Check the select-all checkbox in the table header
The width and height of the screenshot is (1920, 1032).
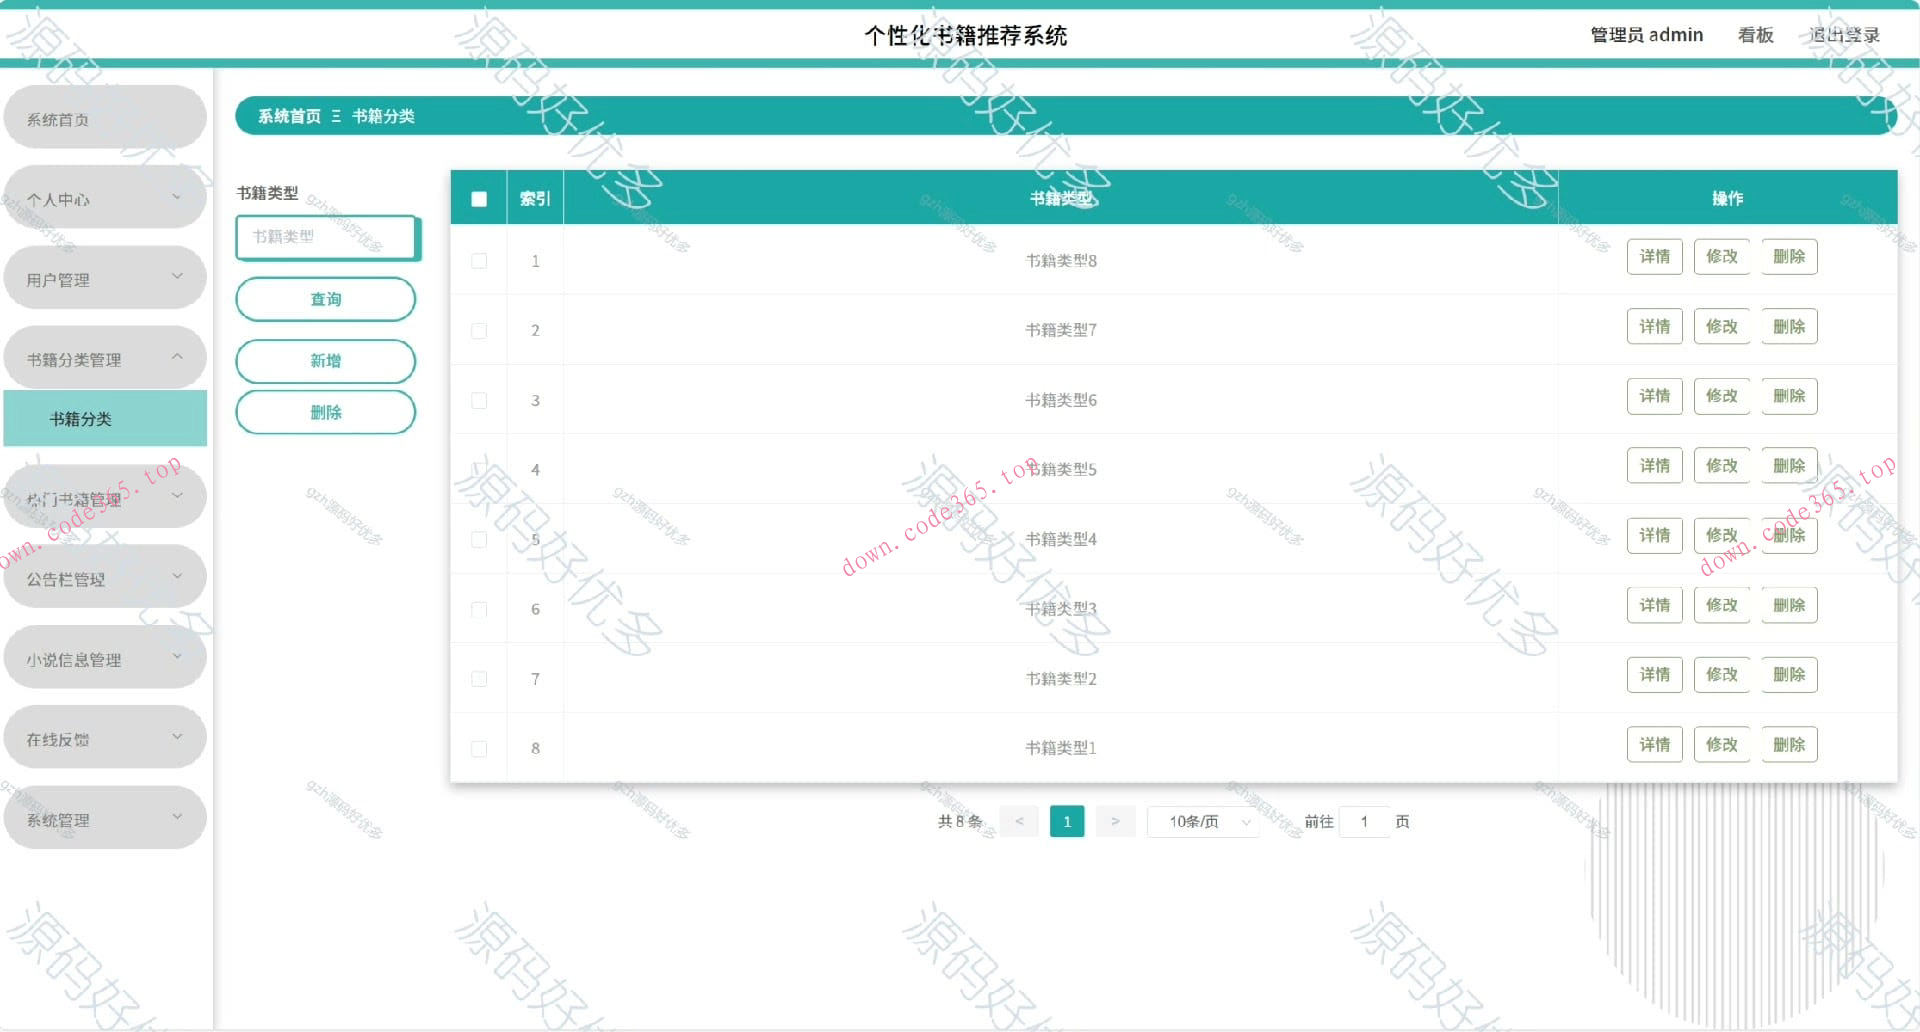click(x=479, y=198)
